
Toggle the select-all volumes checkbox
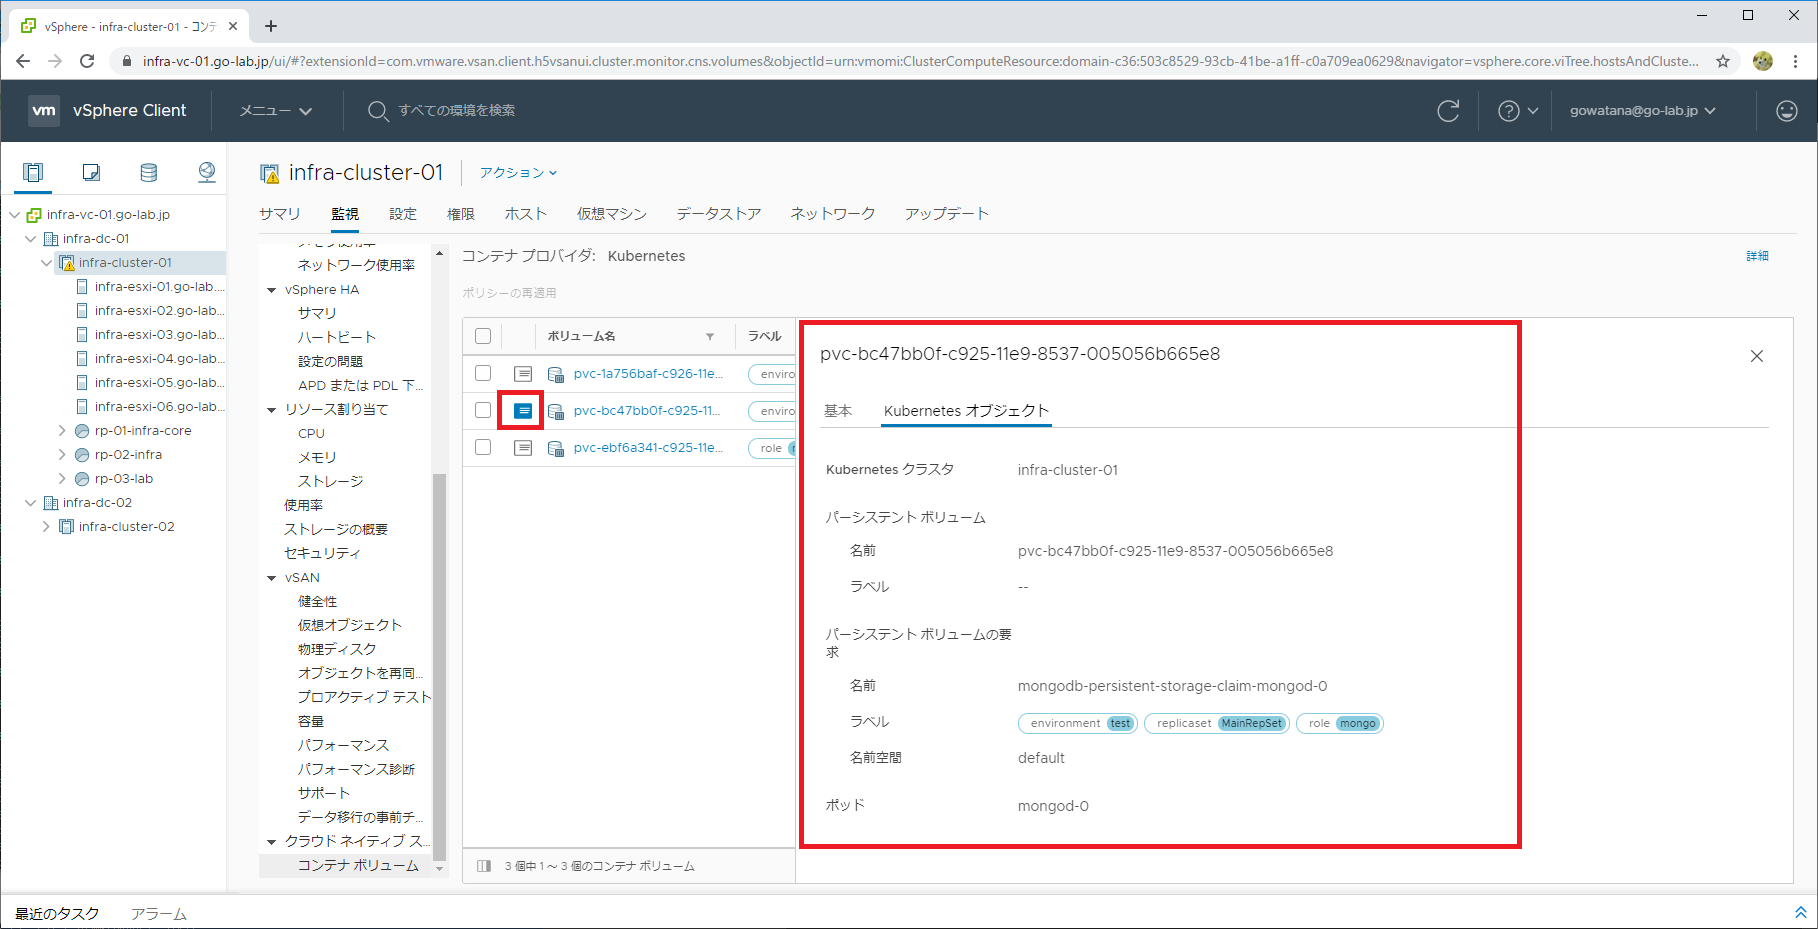pos(483,337)
